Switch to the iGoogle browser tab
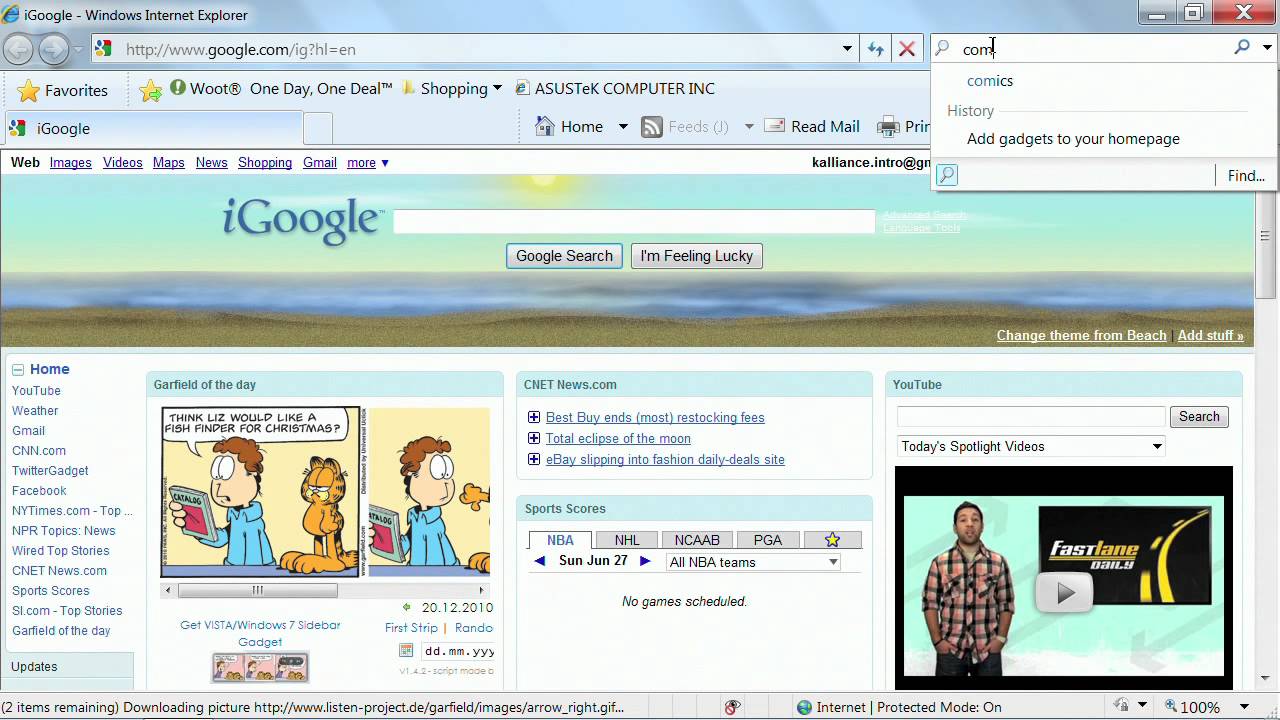The image size is (1280, 720). (x=152, y=128)
